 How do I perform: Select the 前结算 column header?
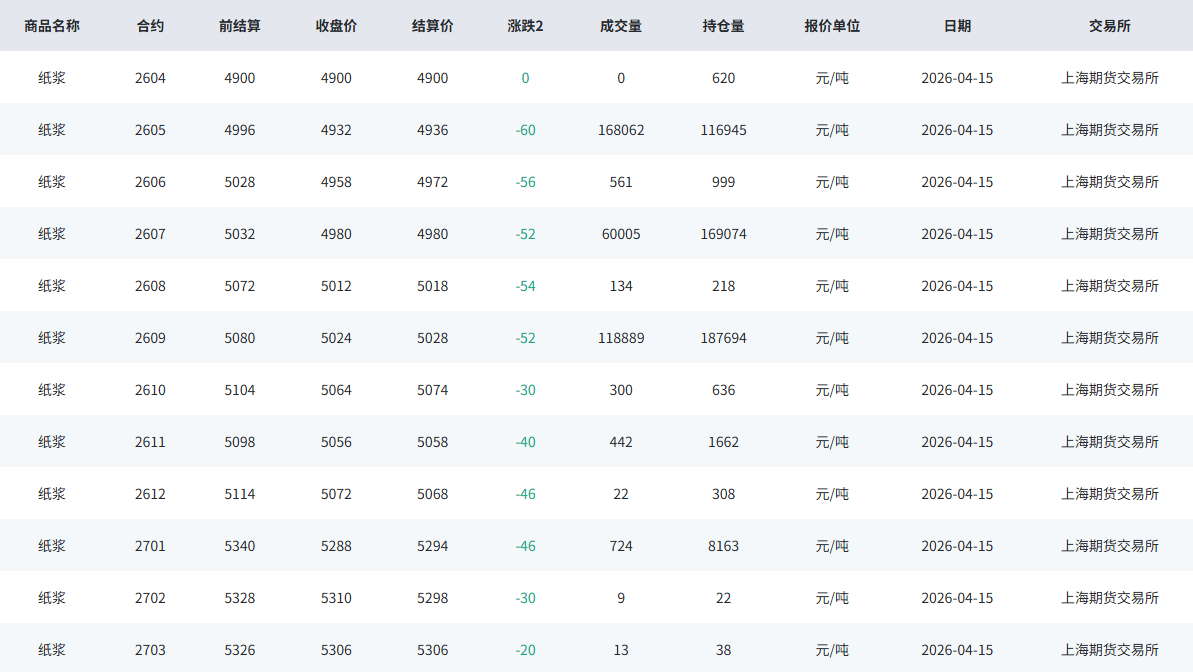click(x=240, y=26)
